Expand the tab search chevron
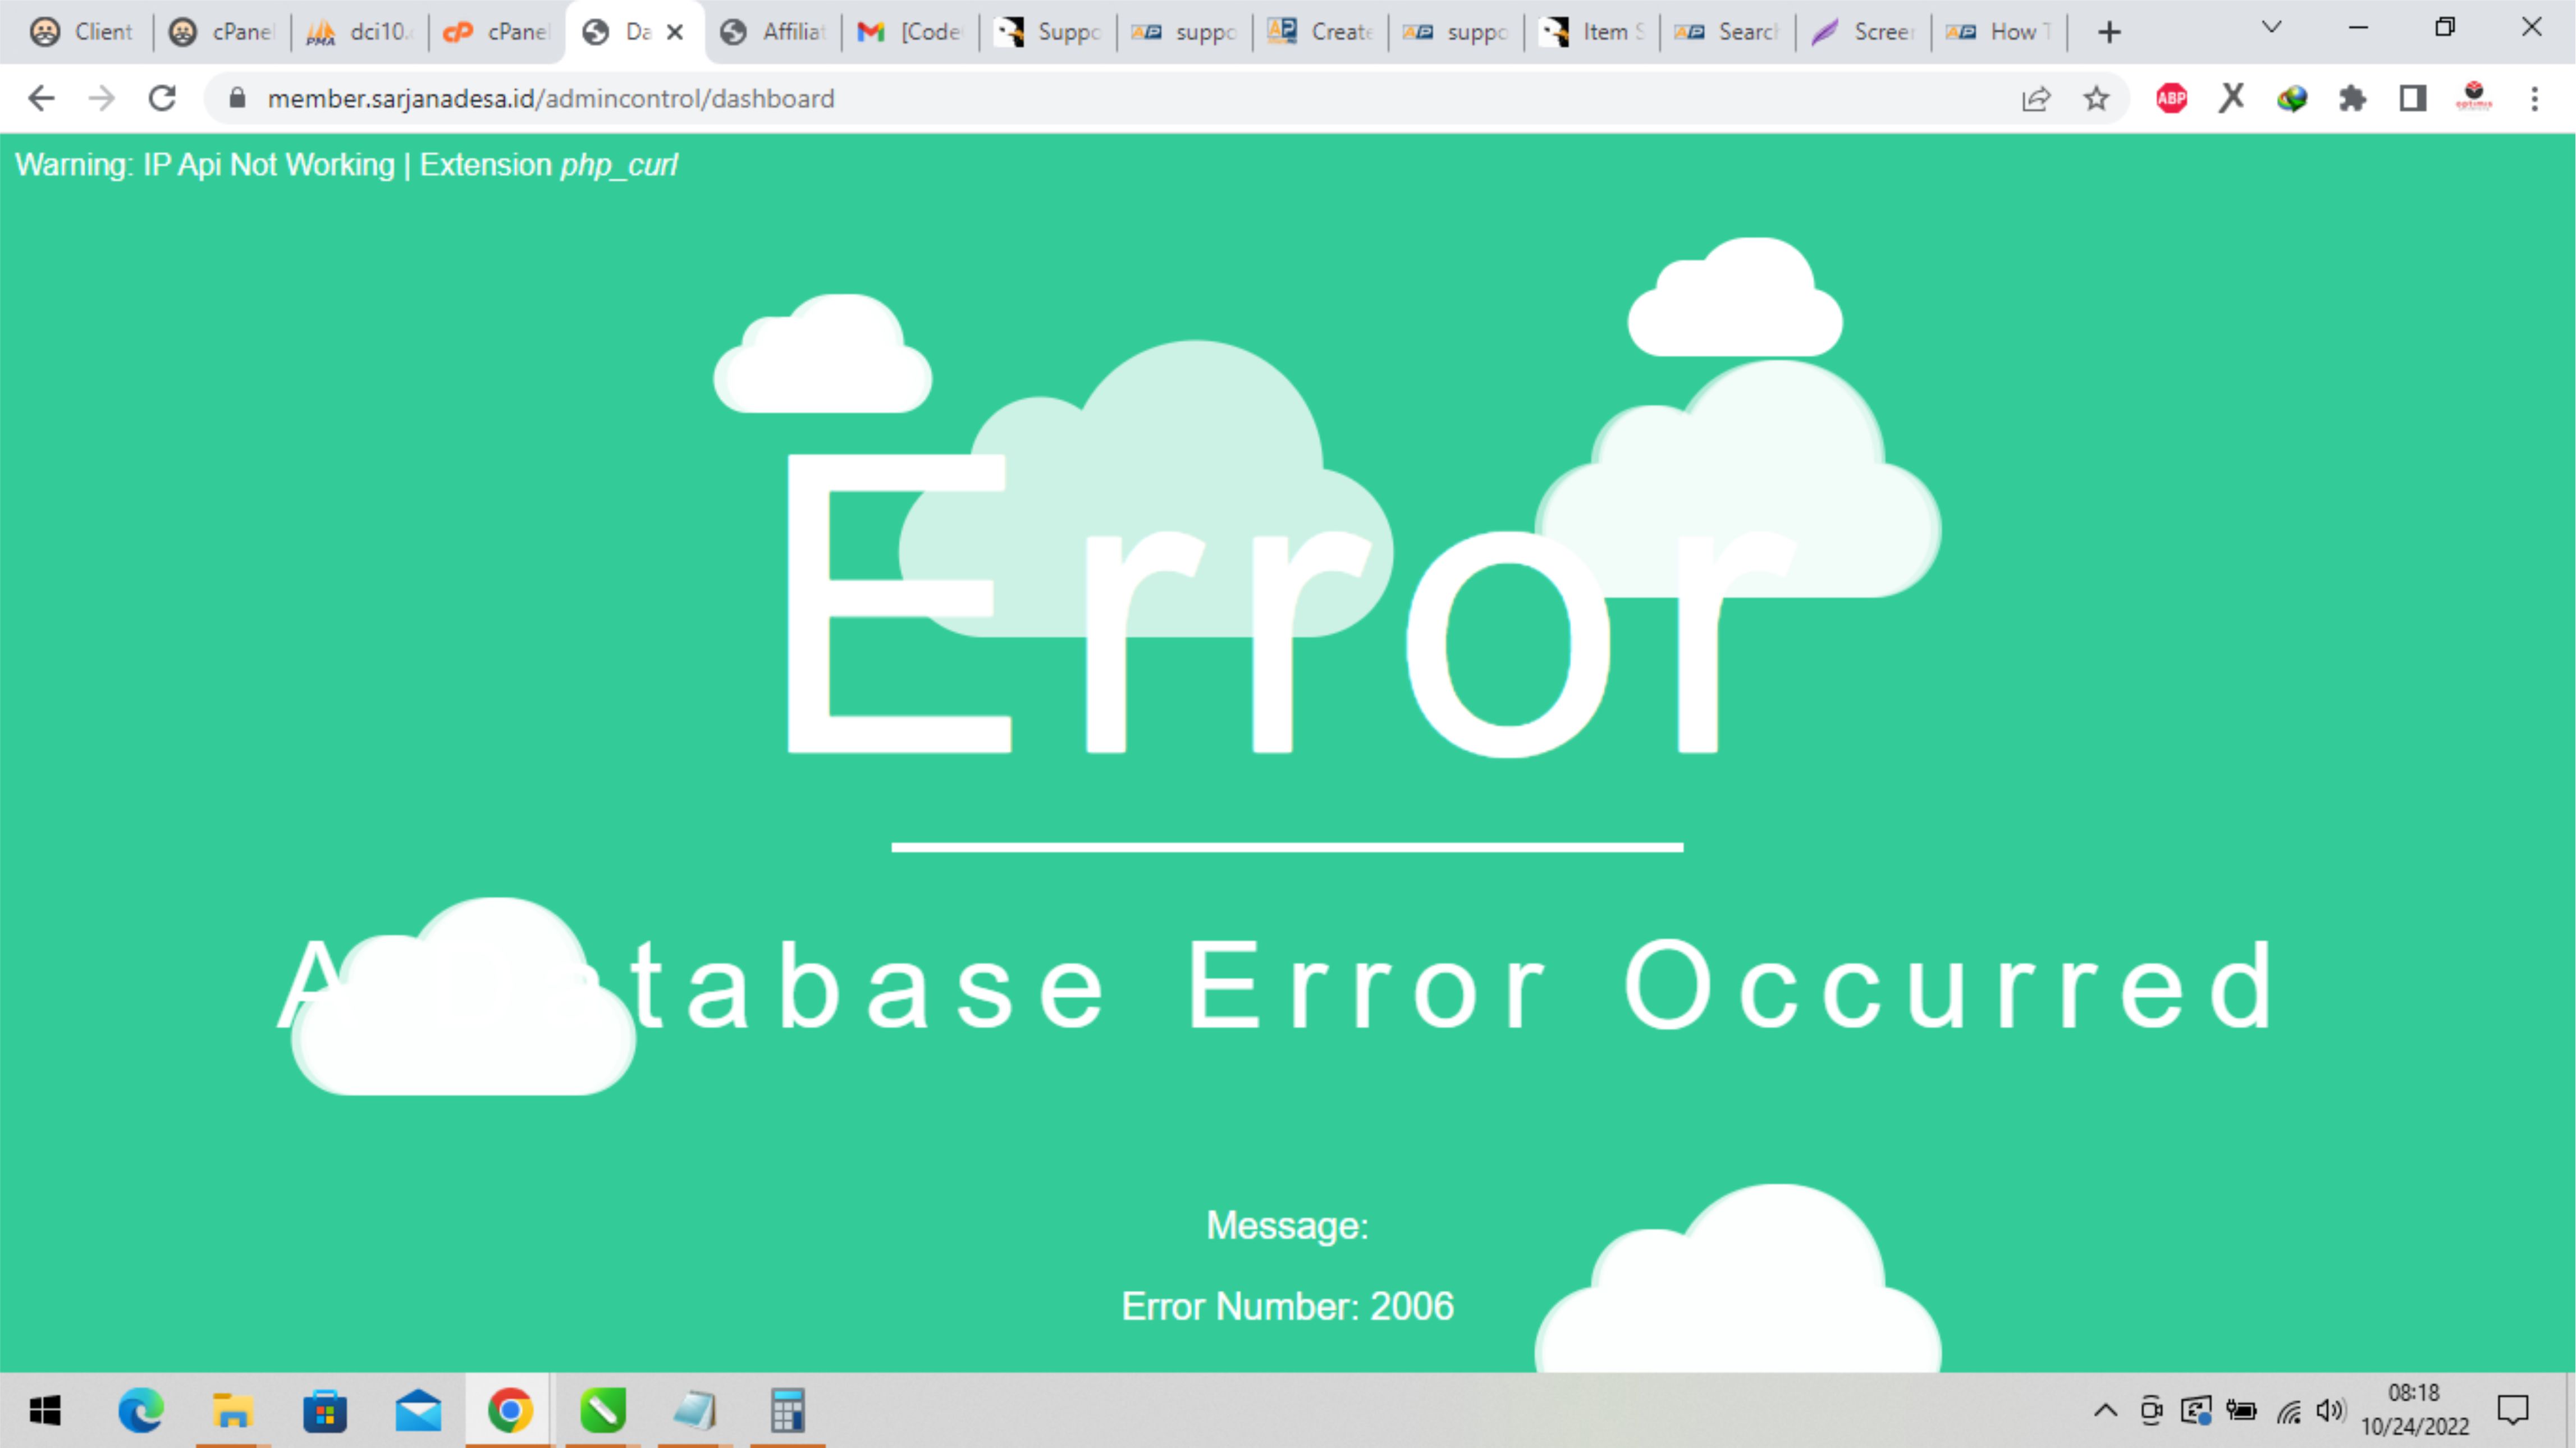 (2271, 28)
